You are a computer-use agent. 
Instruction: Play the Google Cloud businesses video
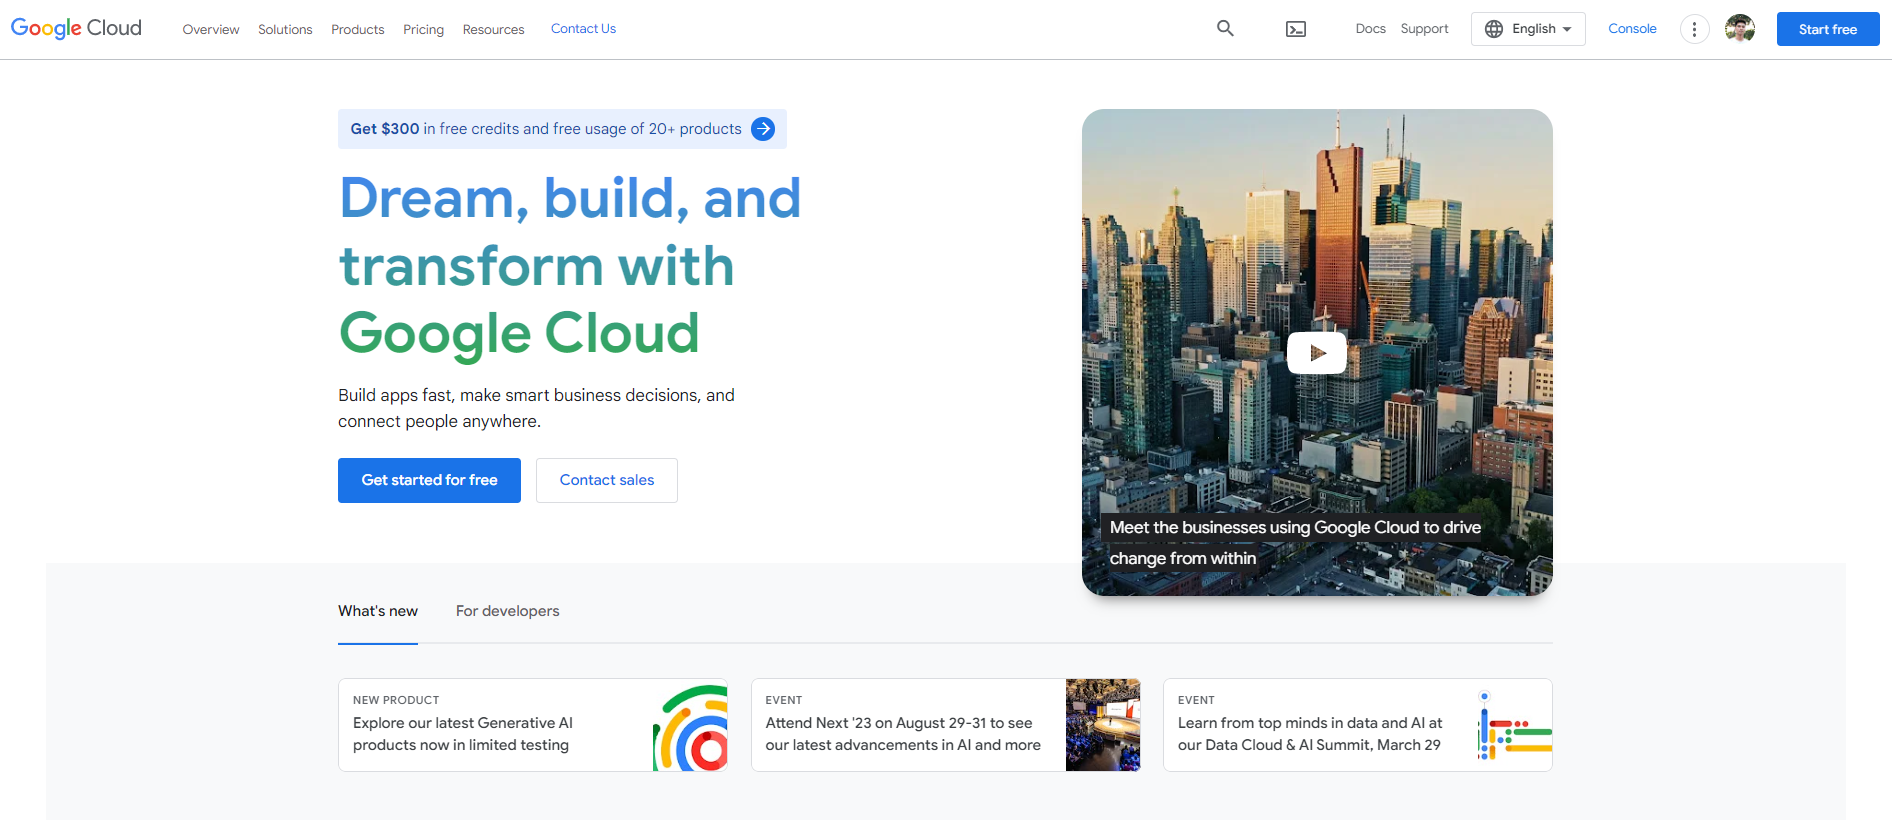pyautogui.click(x=1316, y=353)
